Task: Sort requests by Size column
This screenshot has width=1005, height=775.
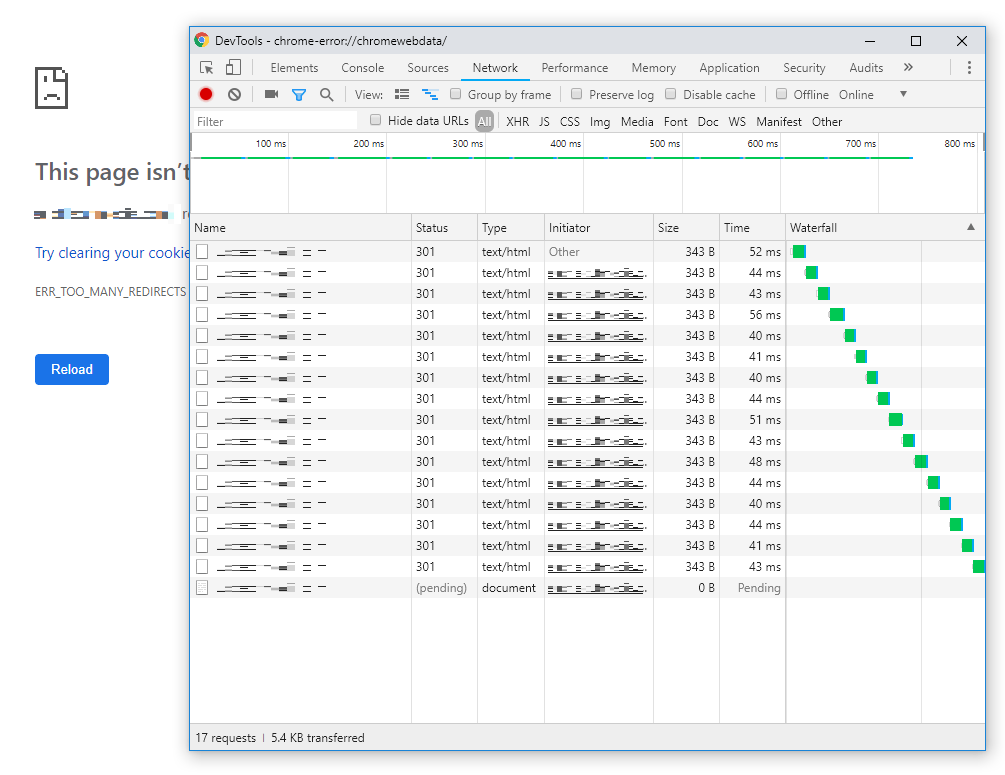Action: click(686, 228)
